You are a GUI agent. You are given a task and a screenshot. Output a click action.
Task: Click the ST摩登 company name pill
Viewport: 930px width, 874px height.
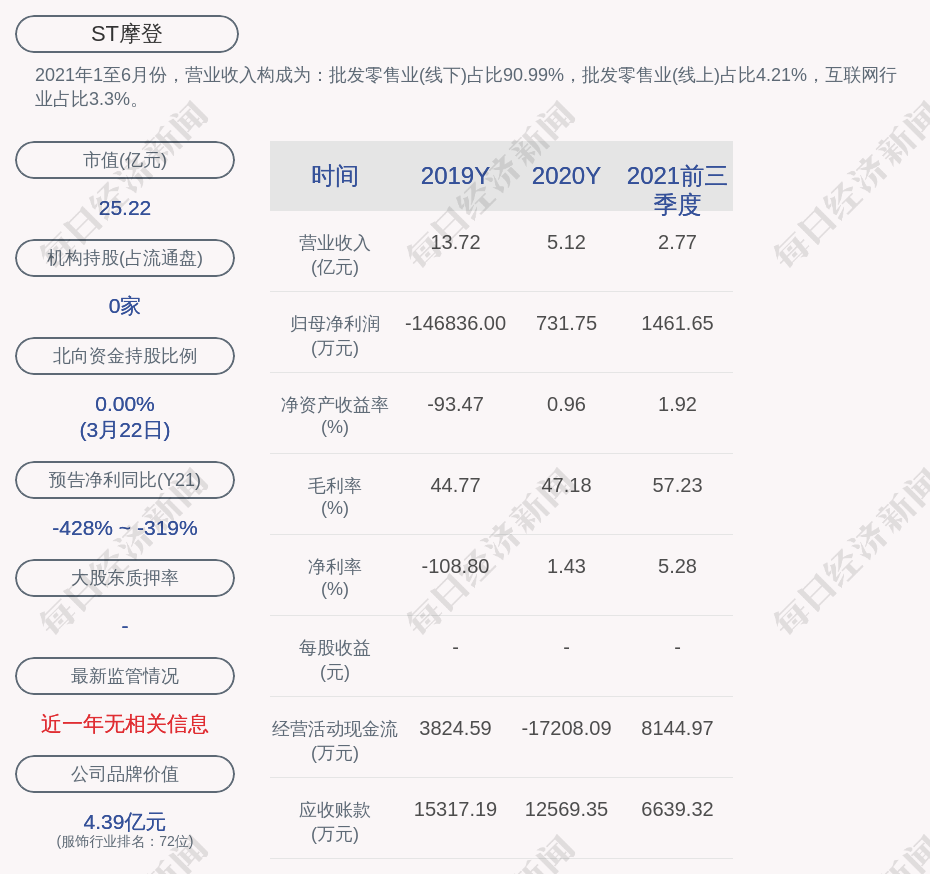[126, 34]
